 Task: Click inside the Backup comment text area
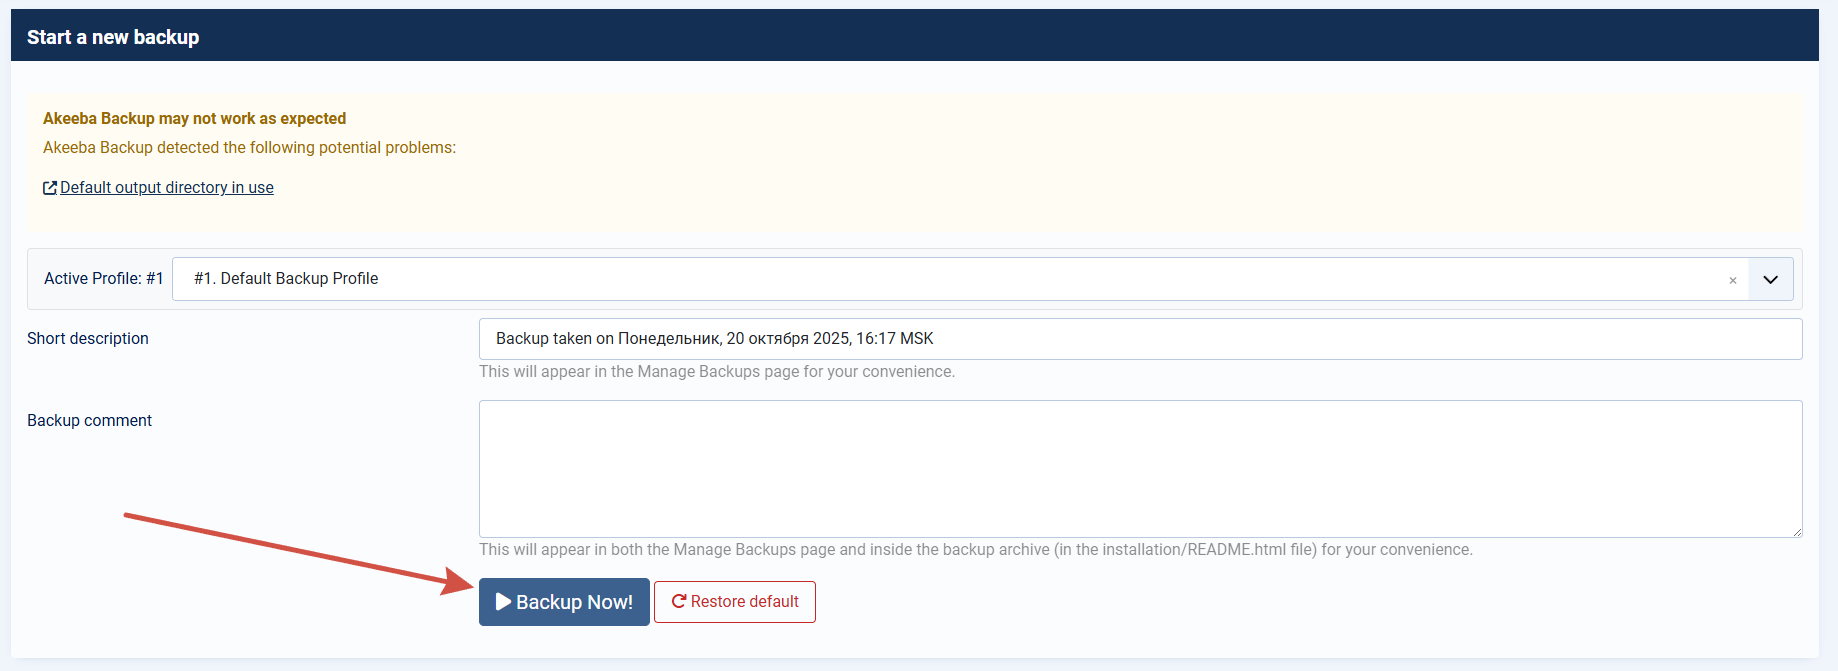click(1140, 469)
